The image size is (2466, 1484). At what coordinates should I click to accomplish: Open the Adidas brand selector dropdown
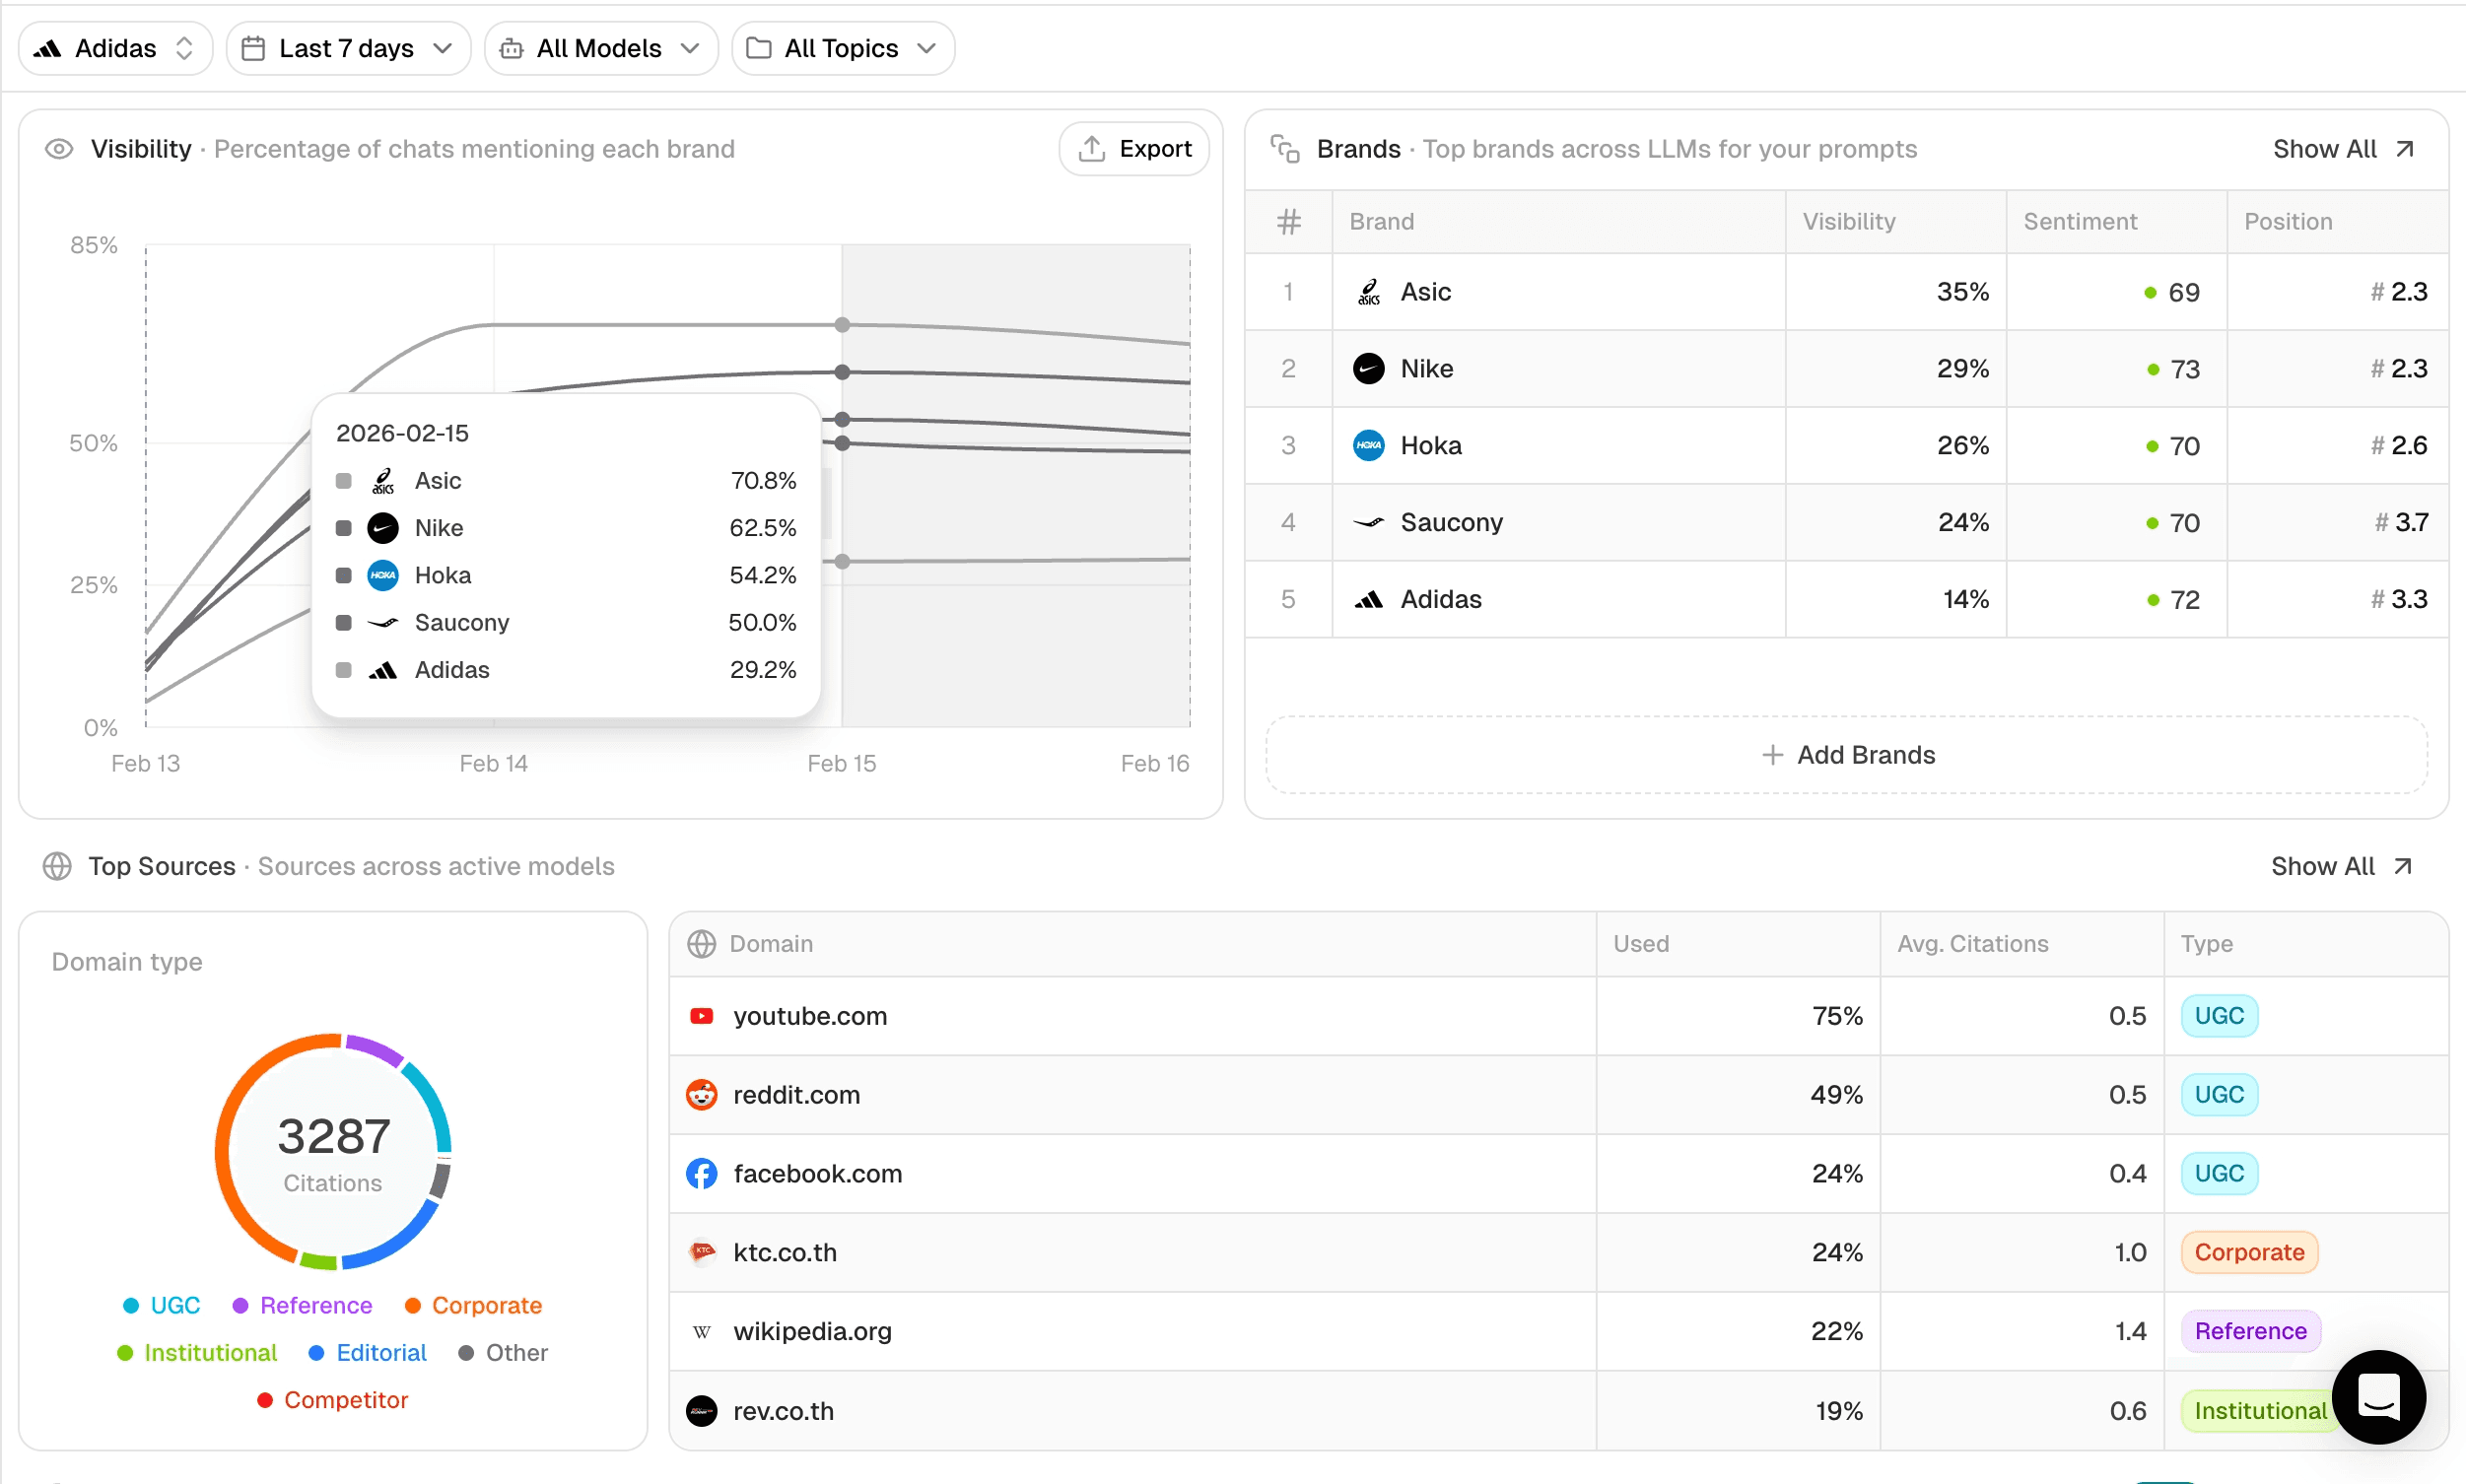pos(115,48)
